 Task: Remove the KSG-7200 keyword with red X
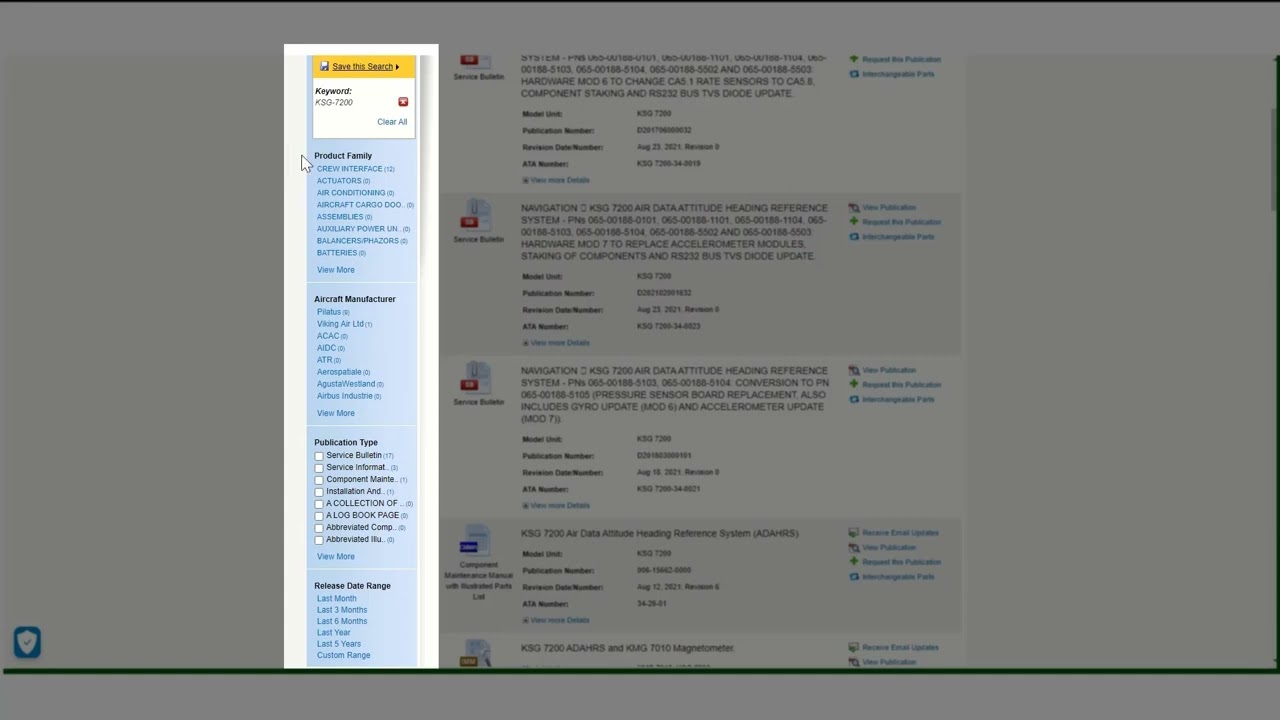tap(403, 102)
